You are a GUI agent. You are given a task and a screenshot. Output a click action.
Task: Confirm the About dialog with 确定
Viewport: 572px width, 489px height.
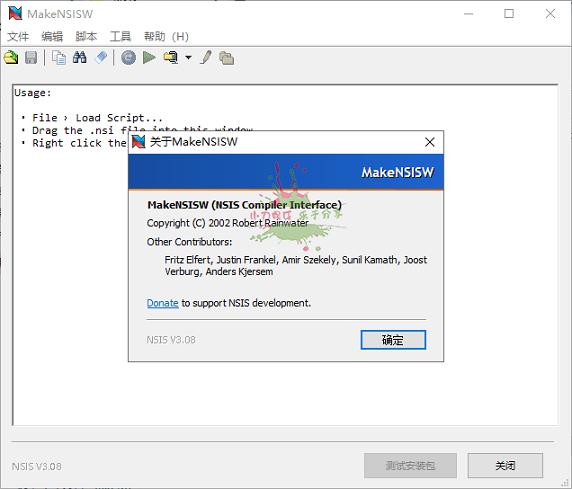[393, 340]
